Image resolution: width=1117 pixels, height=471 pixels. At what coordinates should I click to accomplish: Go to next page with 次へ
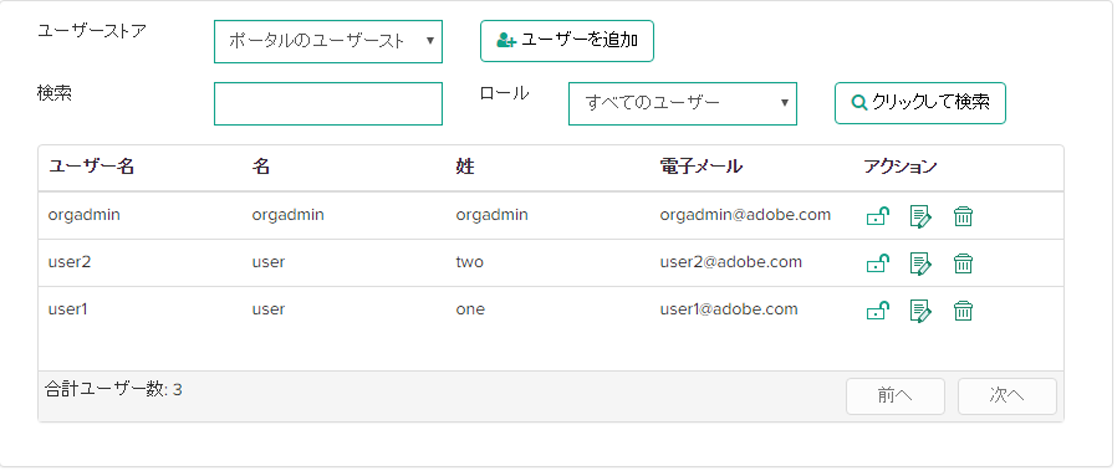[1007, 396]
